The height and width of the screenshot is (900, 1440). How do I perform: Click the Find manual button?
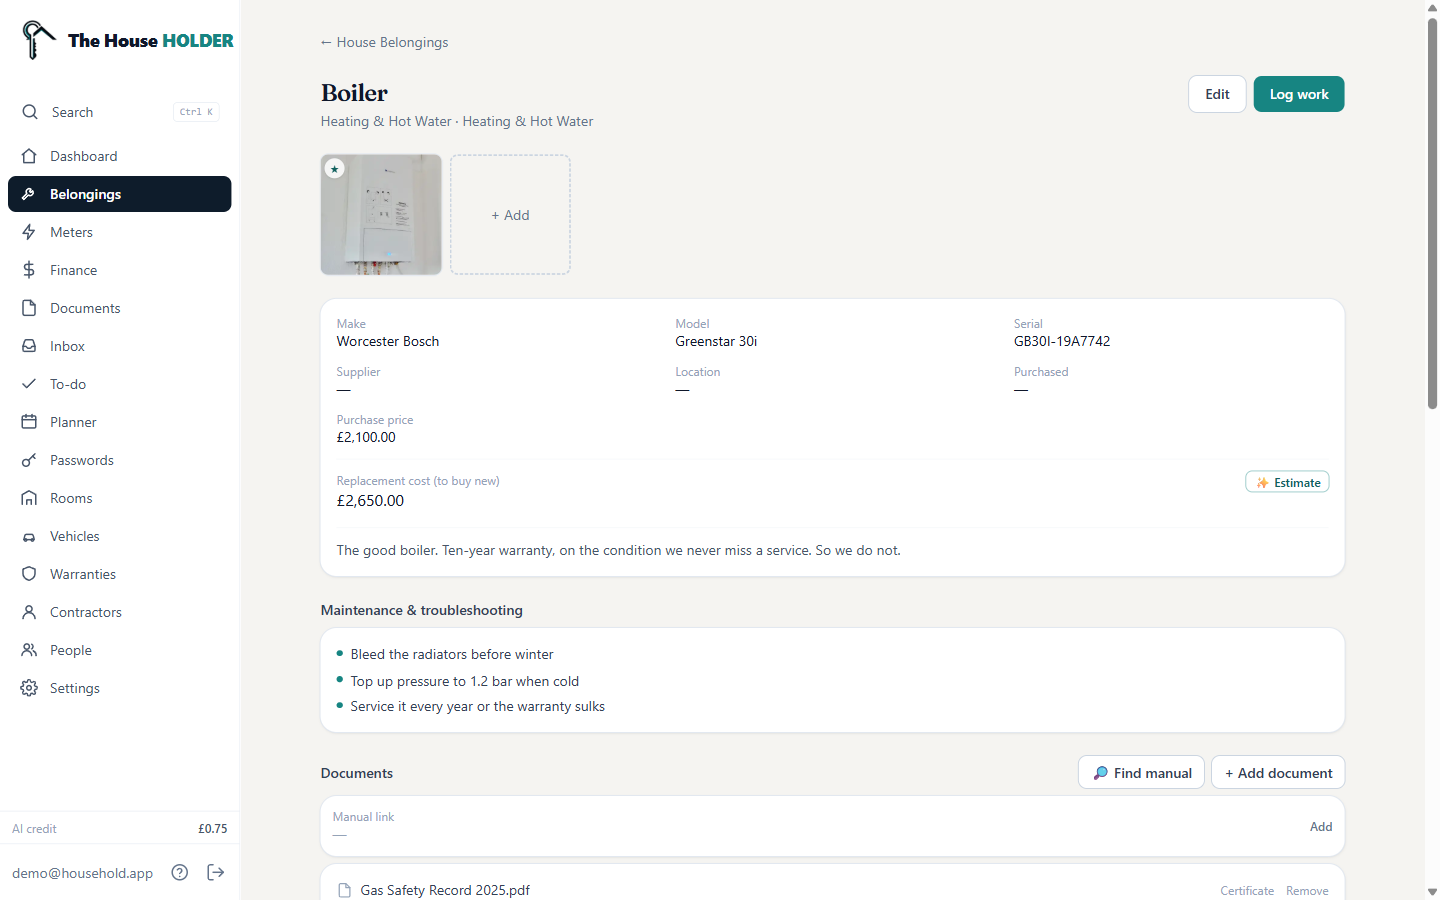click(x=1141, y=773)
